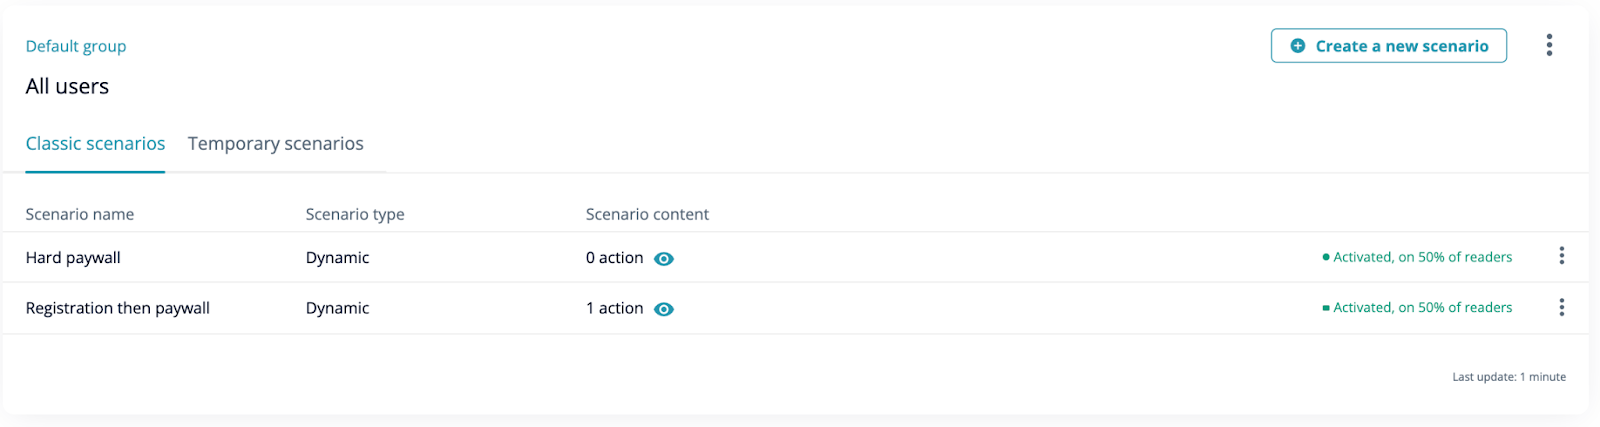Viewport: 1600px width, 427px height.
Task: Click the plus icon in Create scenario button
Action: click(x=1297, y=46)
